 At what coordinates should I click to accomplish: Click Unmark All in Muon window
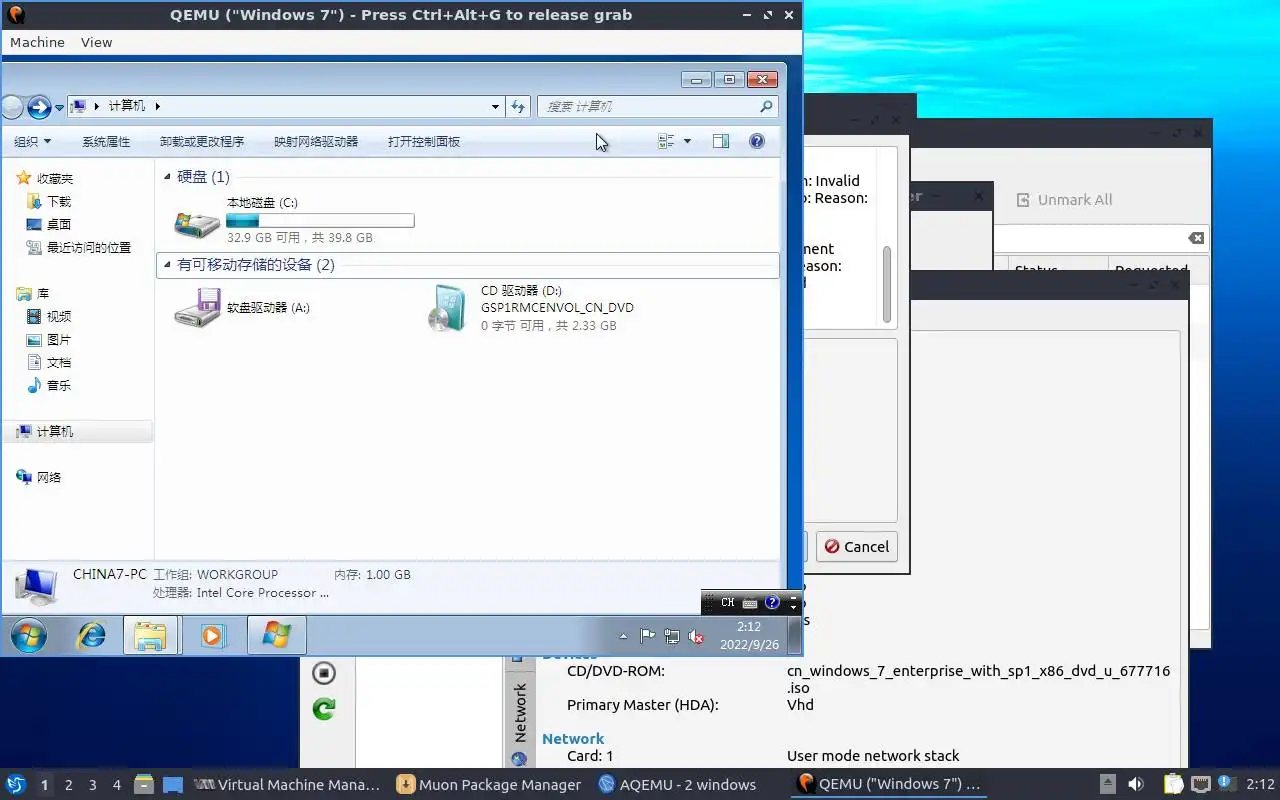1065,200
